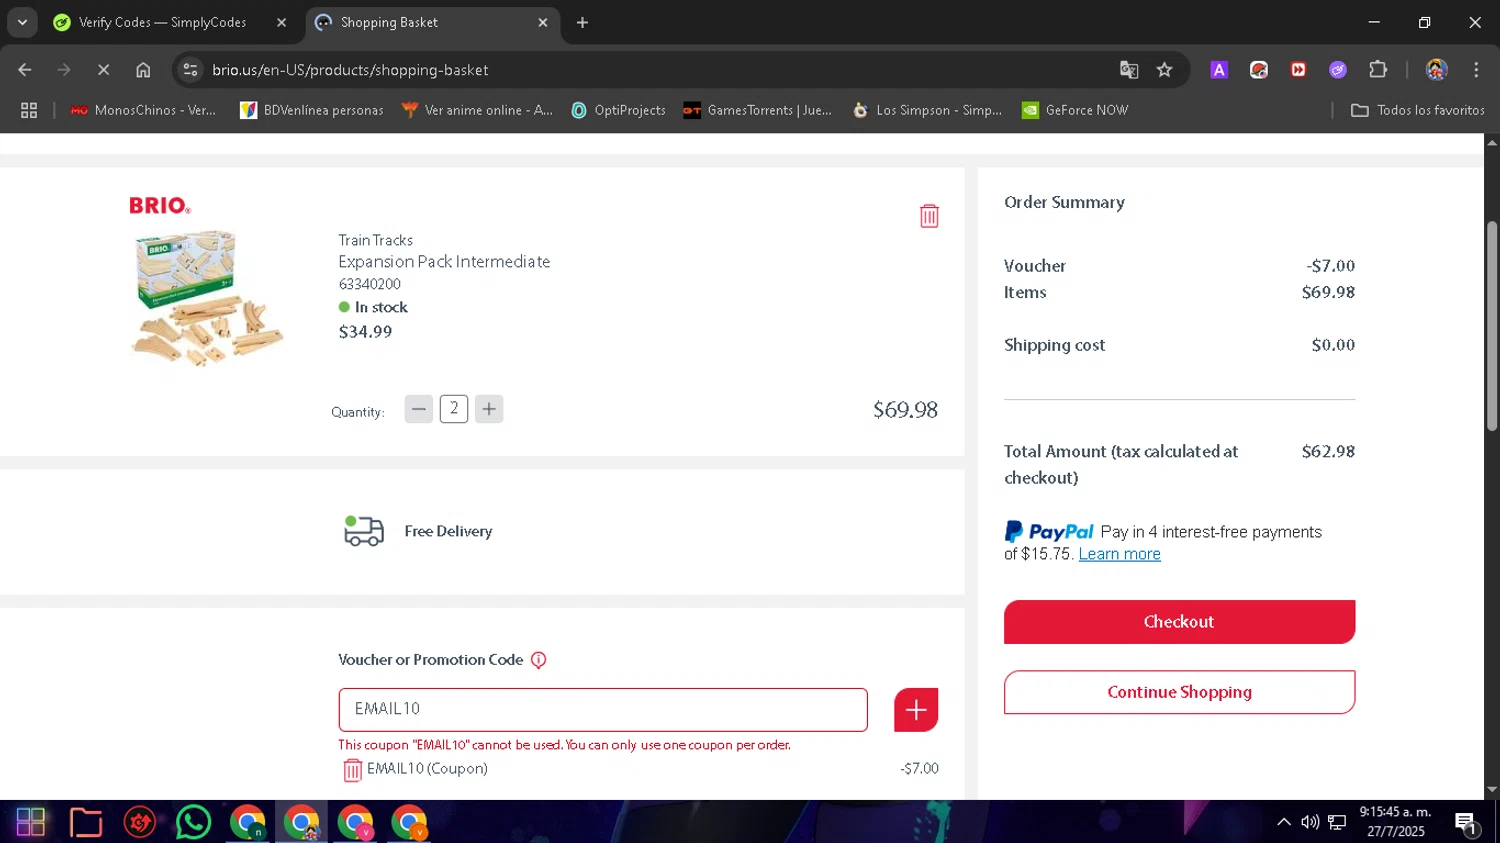Apply the voucher with the red plus button

point(916,710)
